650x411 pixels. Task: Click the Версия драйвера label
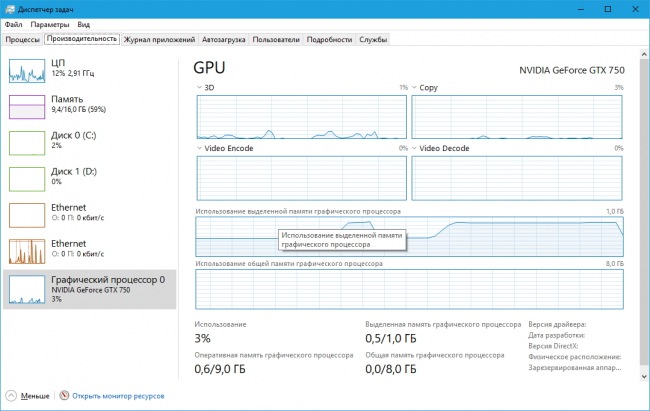(x=557, y=324)
